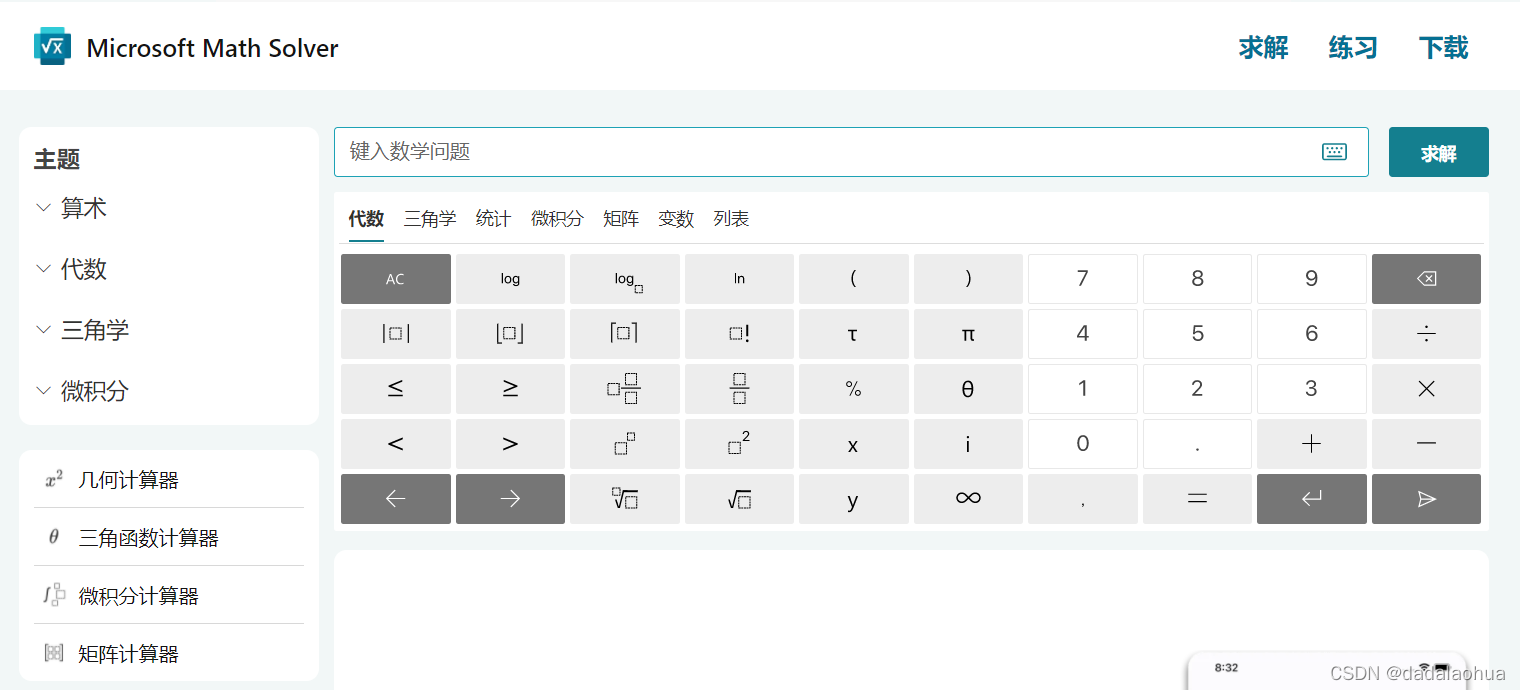Click the ln key

click(x=739, y=279)
